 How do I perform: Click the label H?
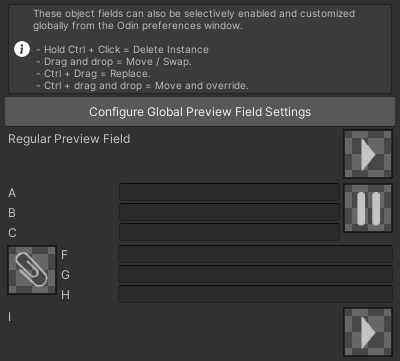(x=65, y=295)
